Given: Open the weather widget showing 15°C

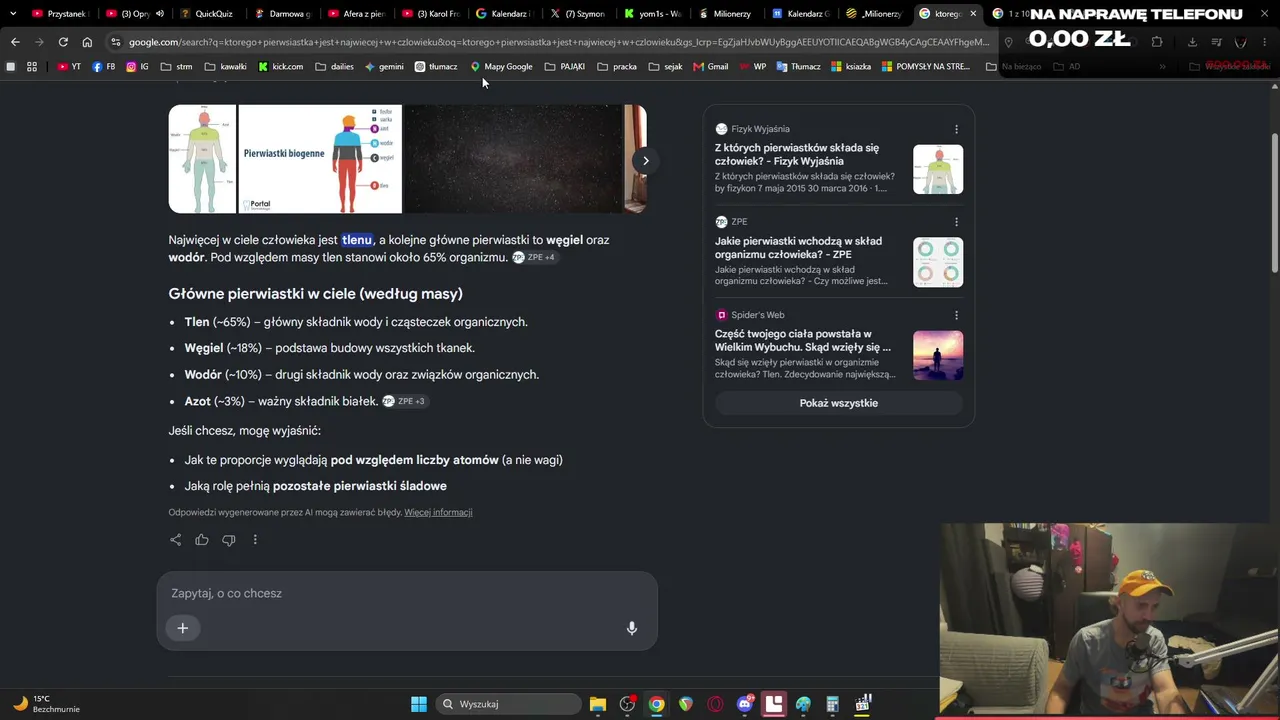Looking at the screenshot, I should coord(45,704).
